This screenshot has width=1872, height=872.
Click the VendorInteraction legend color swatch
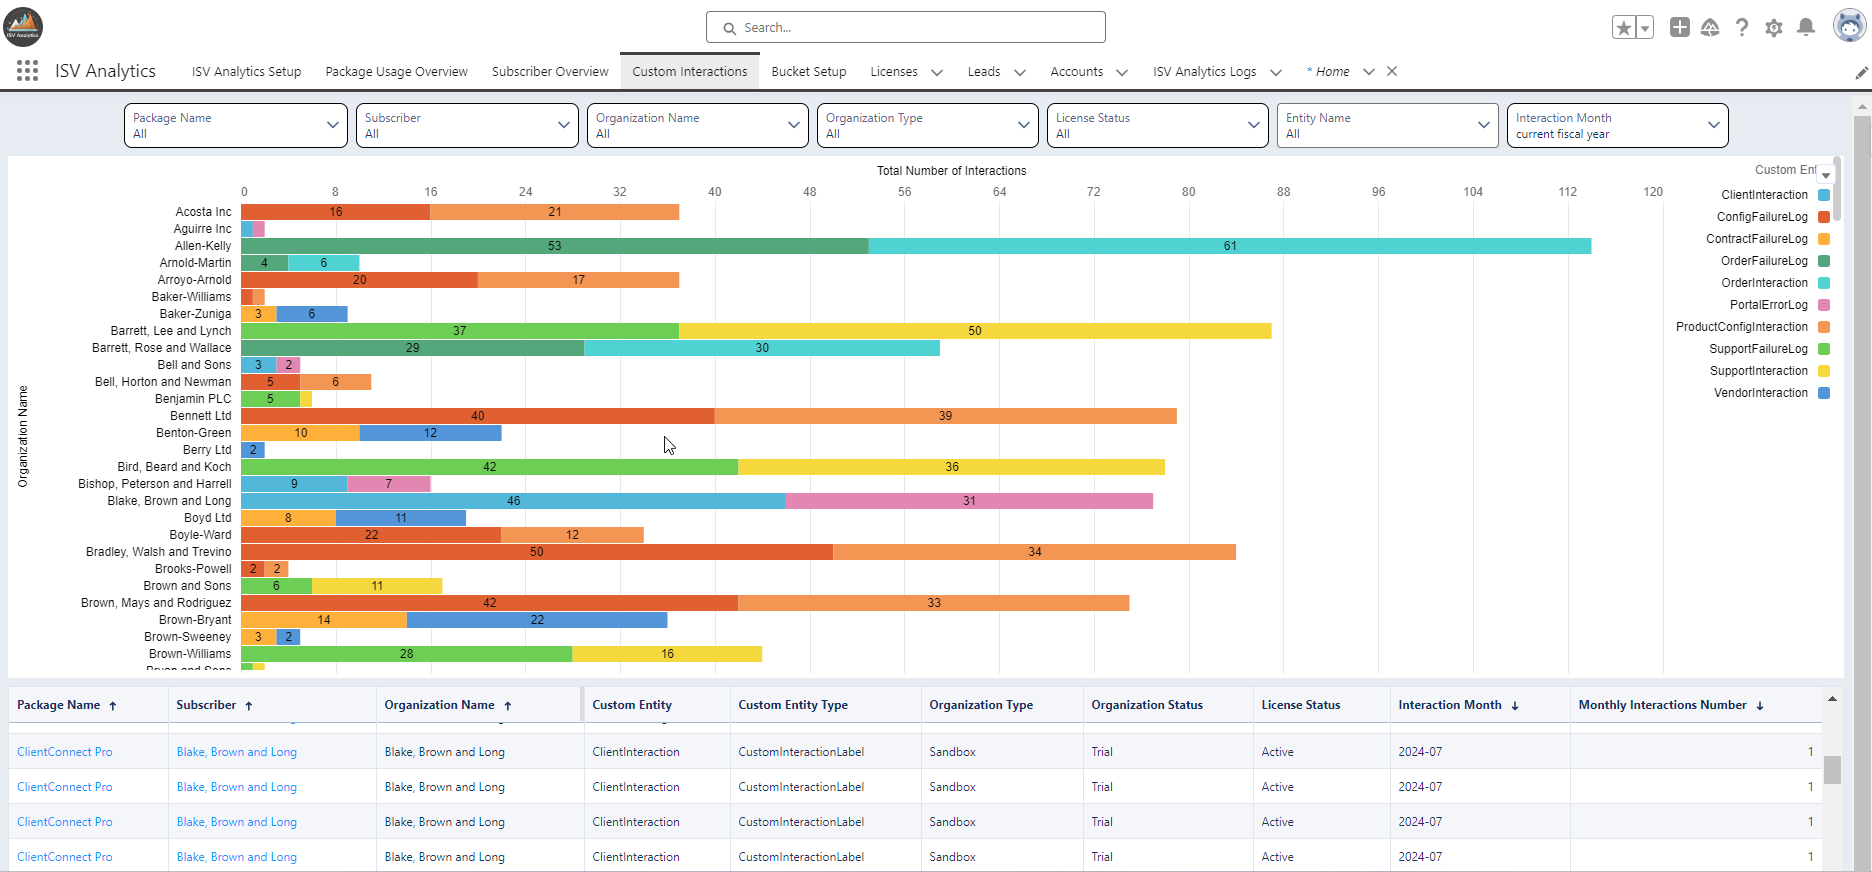click(1824, 393)
